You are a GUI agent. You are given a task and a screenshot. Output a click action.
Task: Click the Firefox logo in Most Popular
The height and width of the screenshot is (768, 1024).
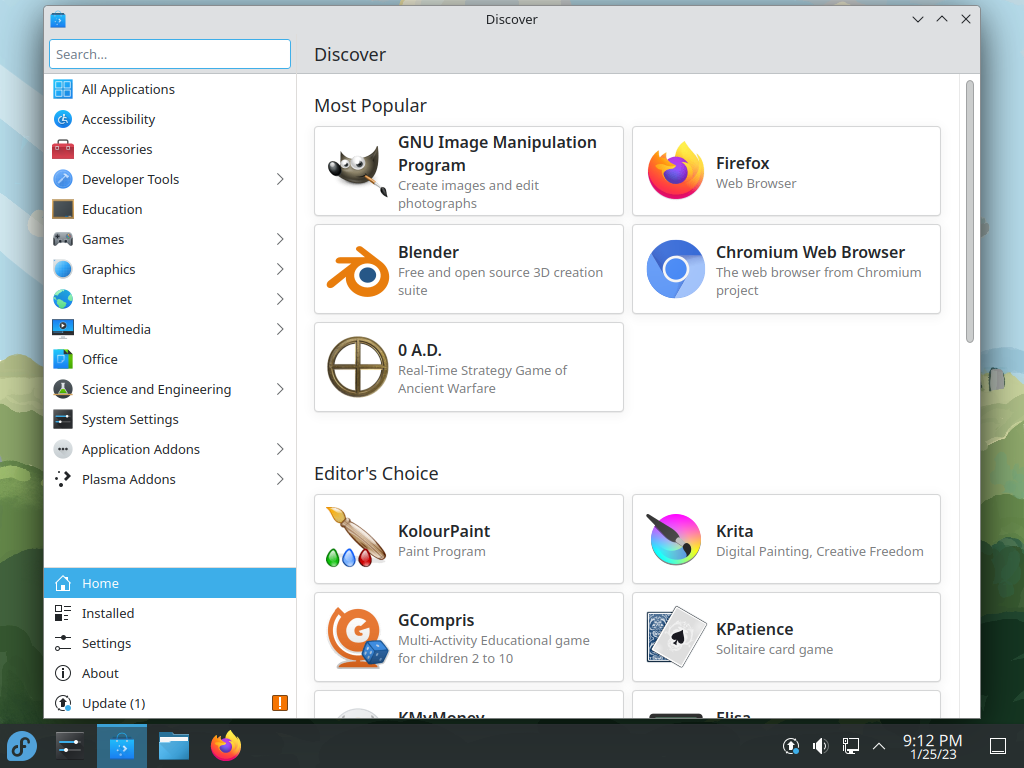coord(676,171)
